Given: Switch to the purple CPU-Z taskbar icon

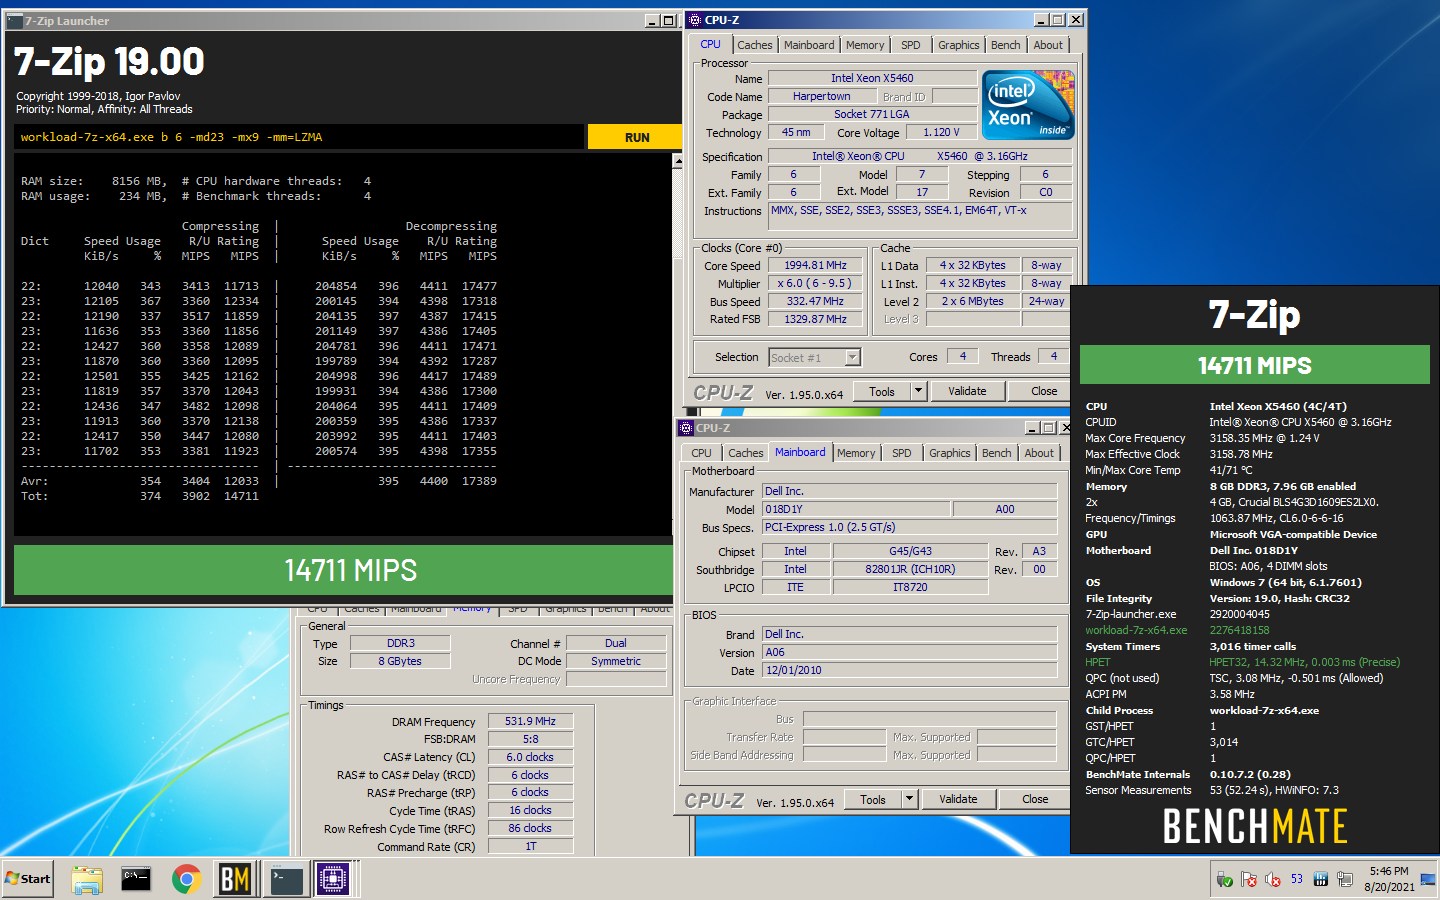Looking at the screenshot, I should coord(333,879).
